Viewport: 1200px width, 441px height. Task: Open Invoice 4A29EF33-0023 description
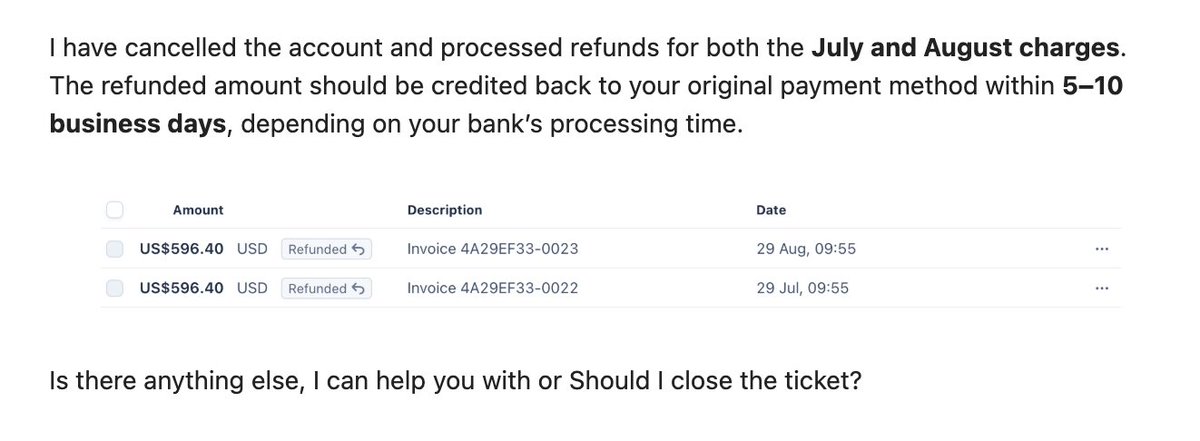493,249
